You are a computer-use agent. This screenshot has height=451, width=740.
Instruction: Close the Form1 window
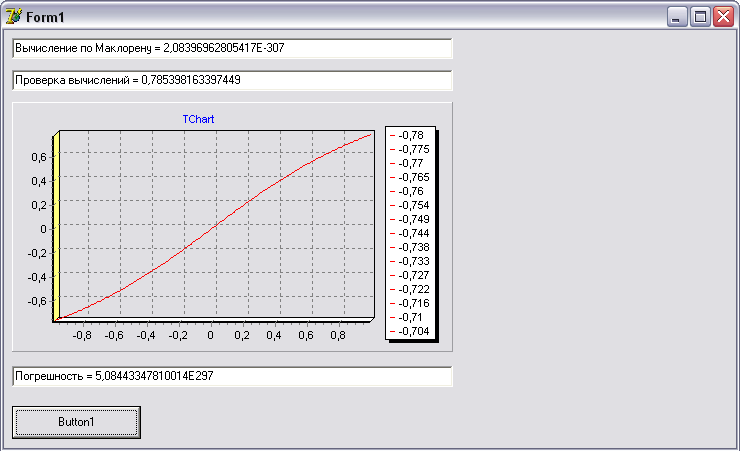pos(722,16)
